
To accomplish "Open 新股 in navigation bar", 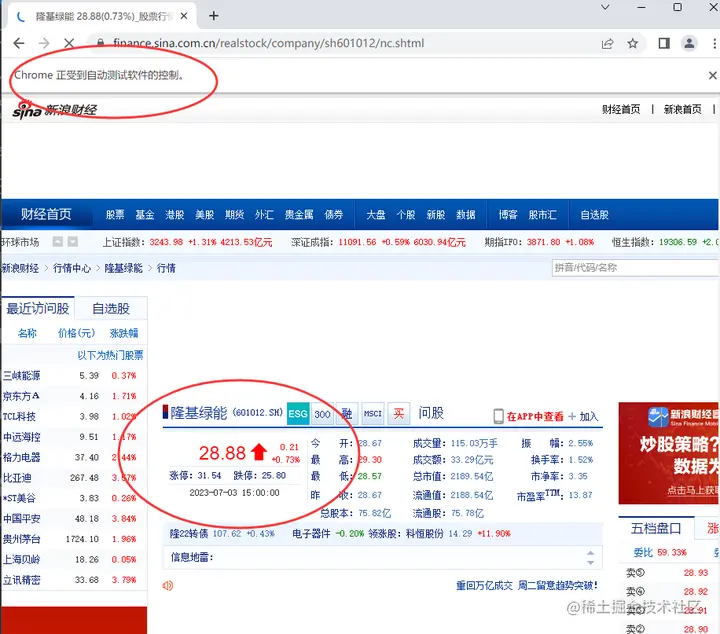I will 436,214.
